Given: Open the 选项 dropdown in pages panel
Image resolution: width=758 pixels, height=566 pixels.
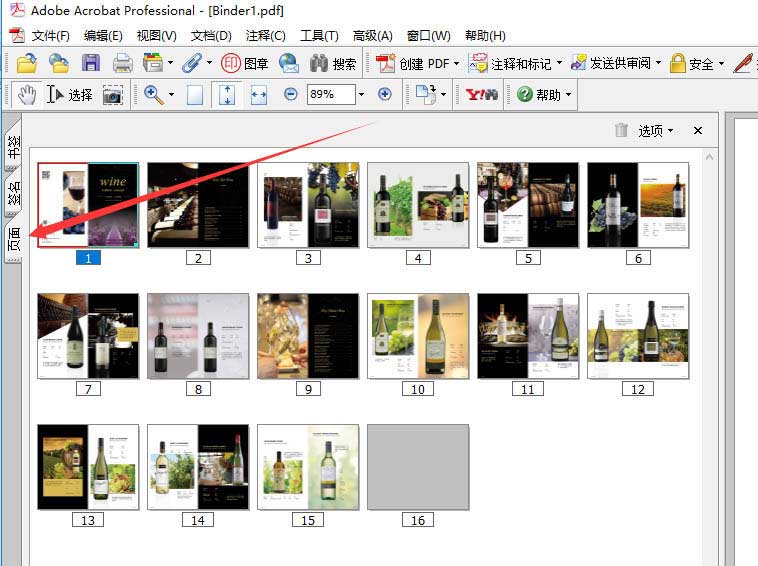Looking at the screenshot, I should point(655,130).
